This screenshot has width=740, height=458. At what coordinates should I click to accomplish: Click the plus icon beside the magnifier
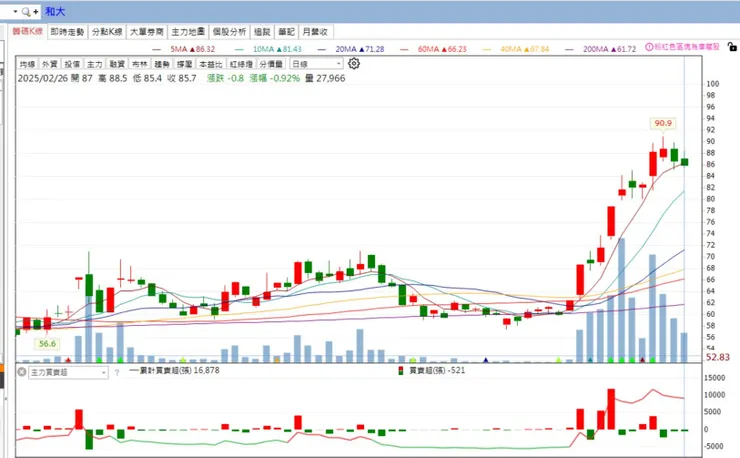(36, 11)
